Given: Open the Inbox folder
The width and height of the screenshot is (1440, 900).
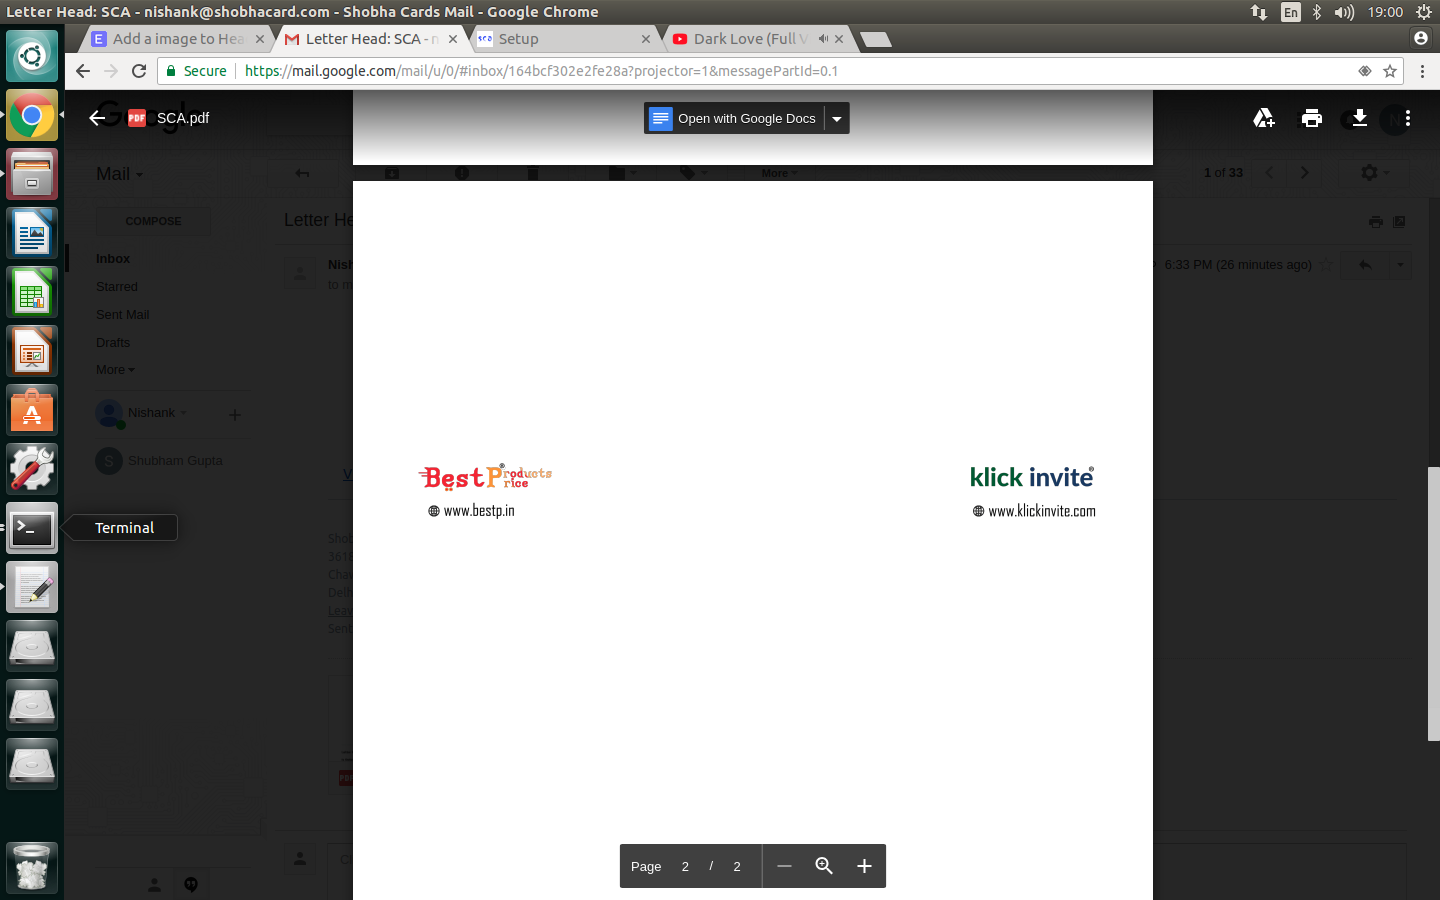Looking at the screenshot, I should [113, 259].
